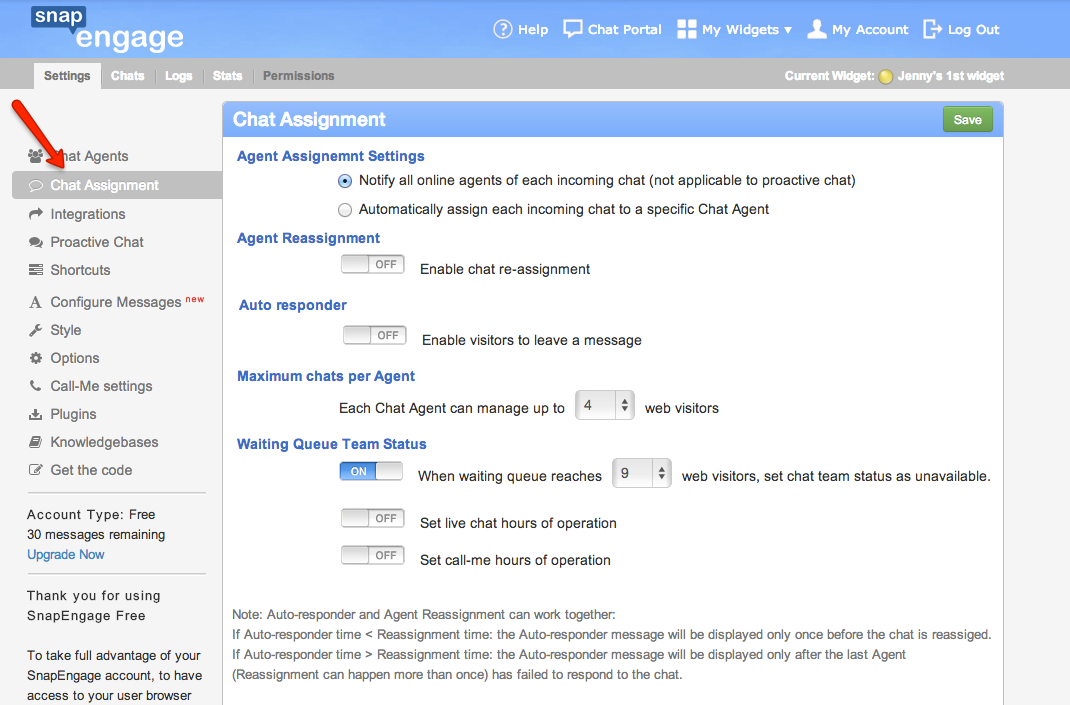Open the waiting queue visitors dropdown
Screen dimensions: 1070x705
[x=642, y=473]
